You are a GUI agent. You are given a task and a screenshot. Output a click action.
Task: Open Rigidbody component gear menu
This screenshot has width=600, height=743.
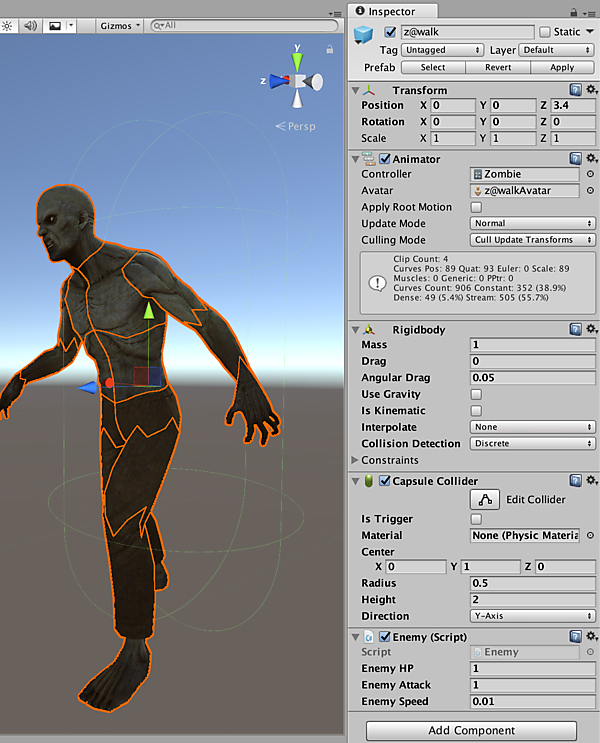coord(591,329)
